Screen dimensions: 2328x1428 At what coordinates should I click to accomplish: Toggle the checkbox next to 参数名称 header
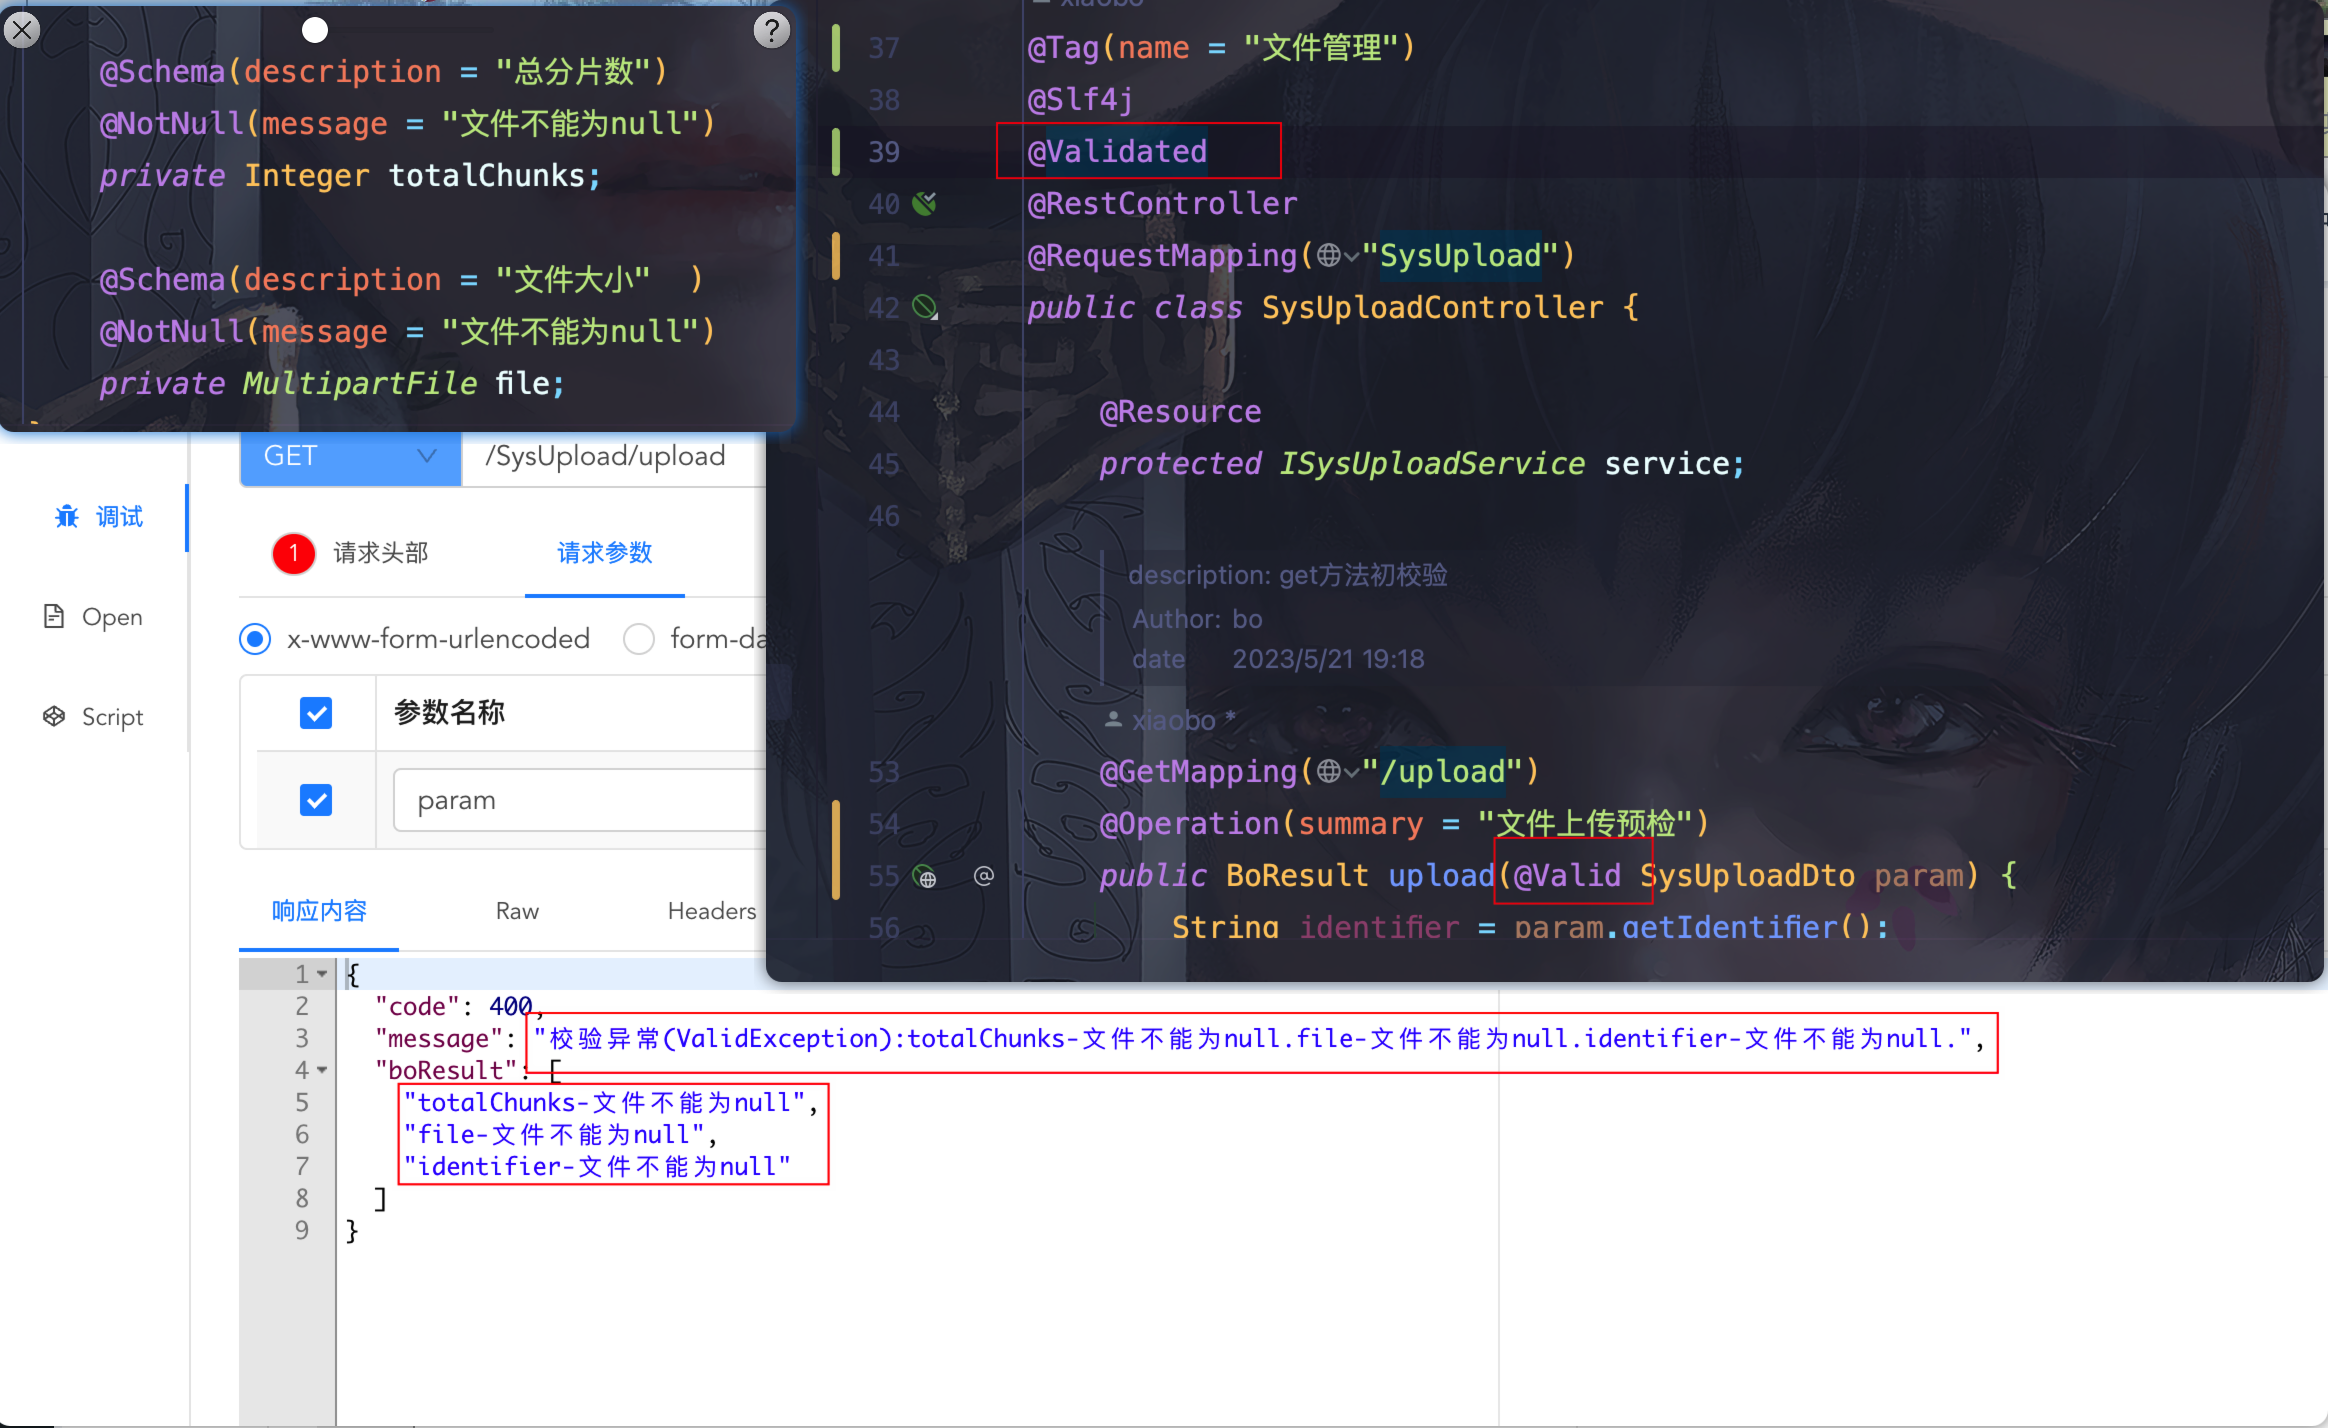(x=316, y=712)
